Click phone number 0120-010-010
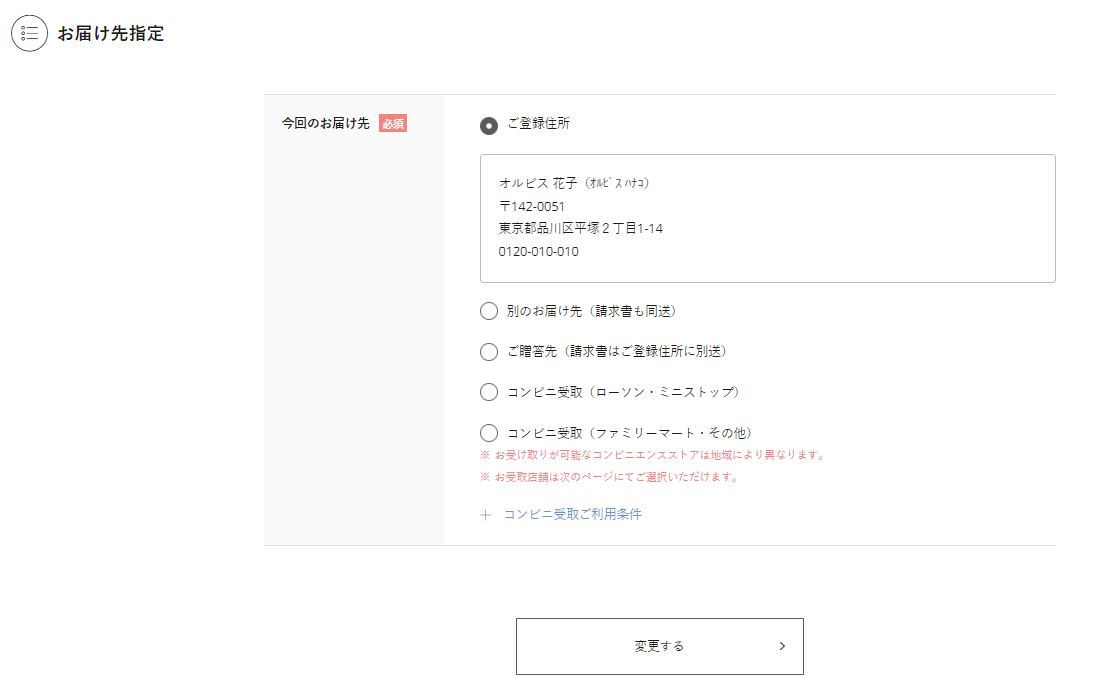 (538, 252)
